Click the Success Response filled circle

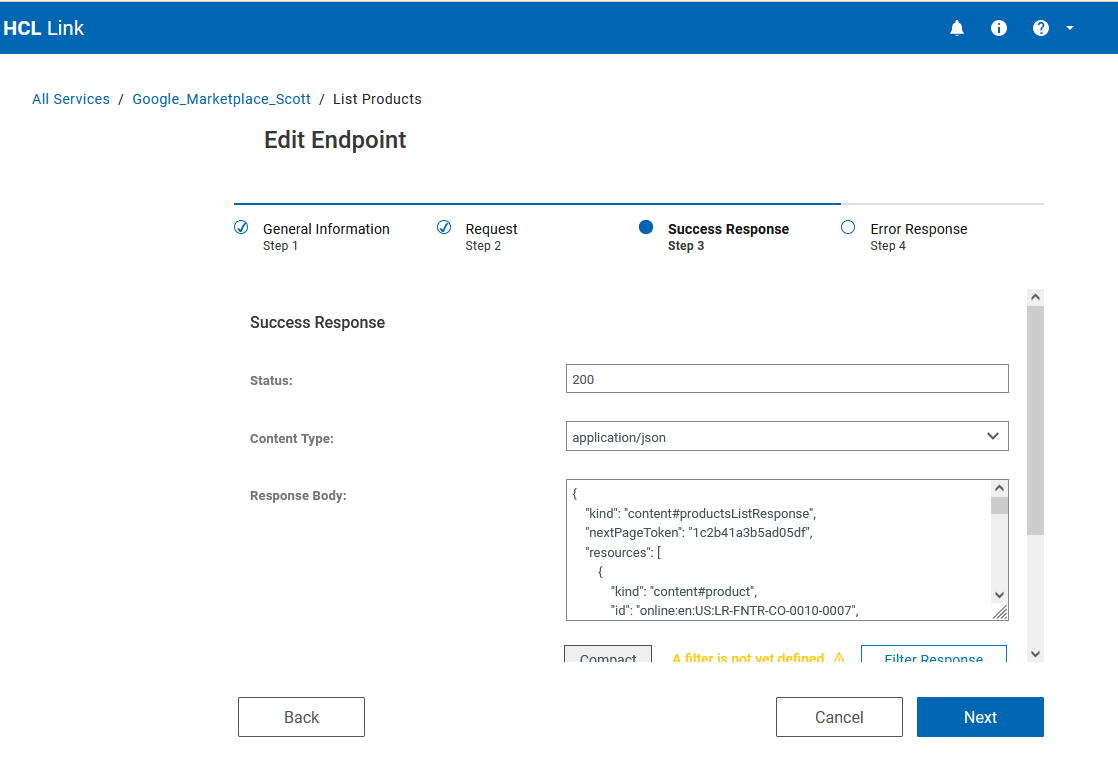[646, 227]
